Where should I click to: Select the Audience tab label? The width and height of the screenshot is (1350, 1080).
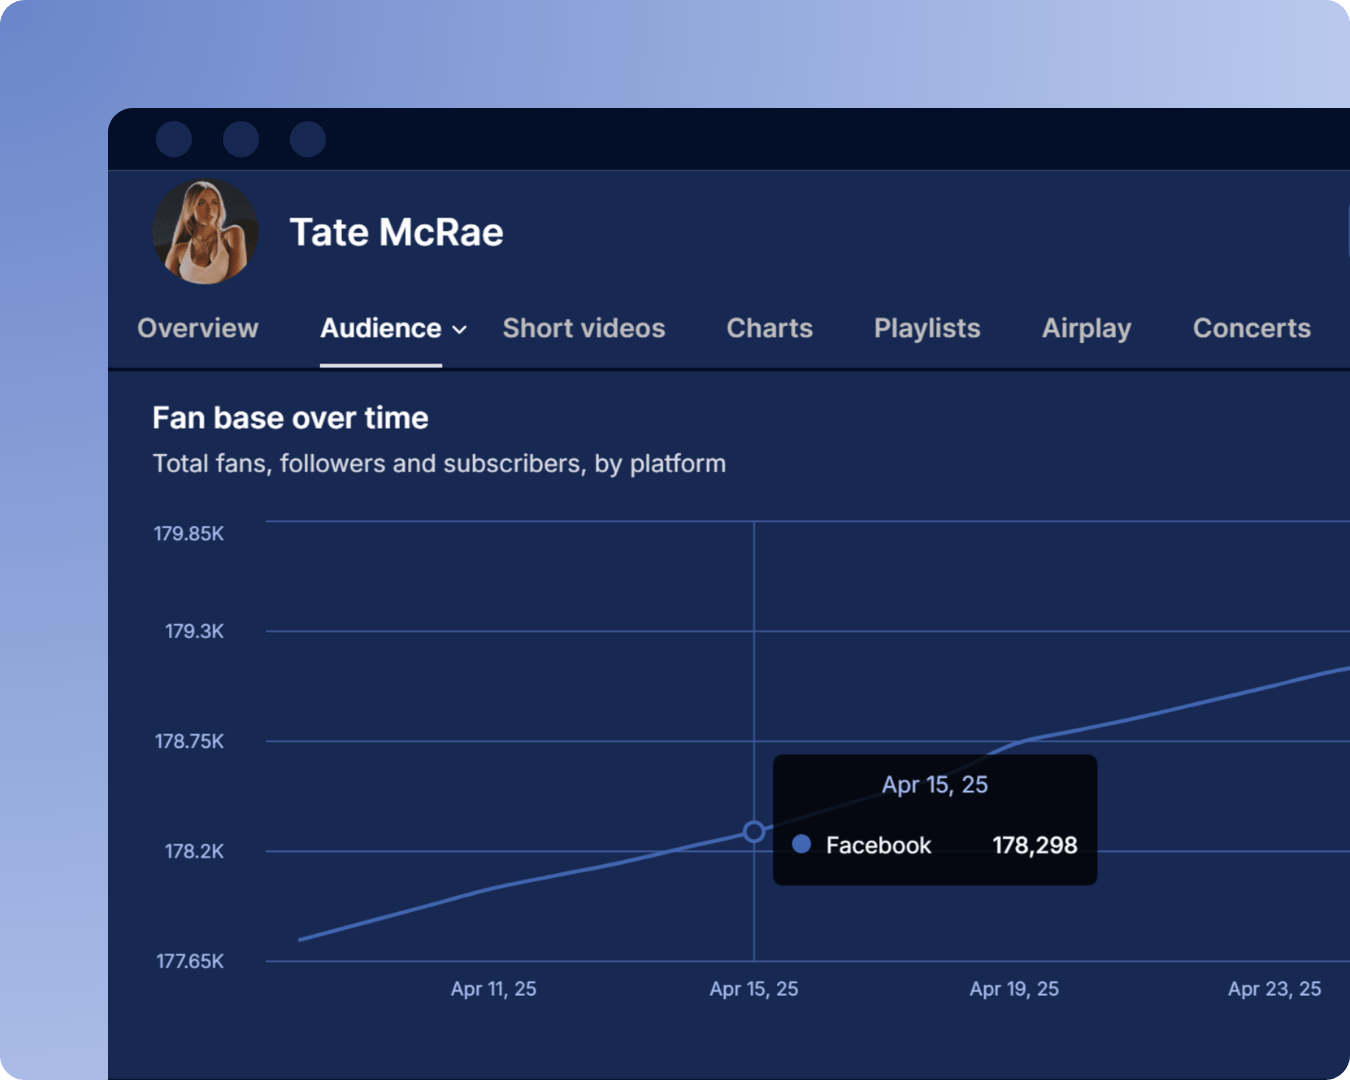380,328
